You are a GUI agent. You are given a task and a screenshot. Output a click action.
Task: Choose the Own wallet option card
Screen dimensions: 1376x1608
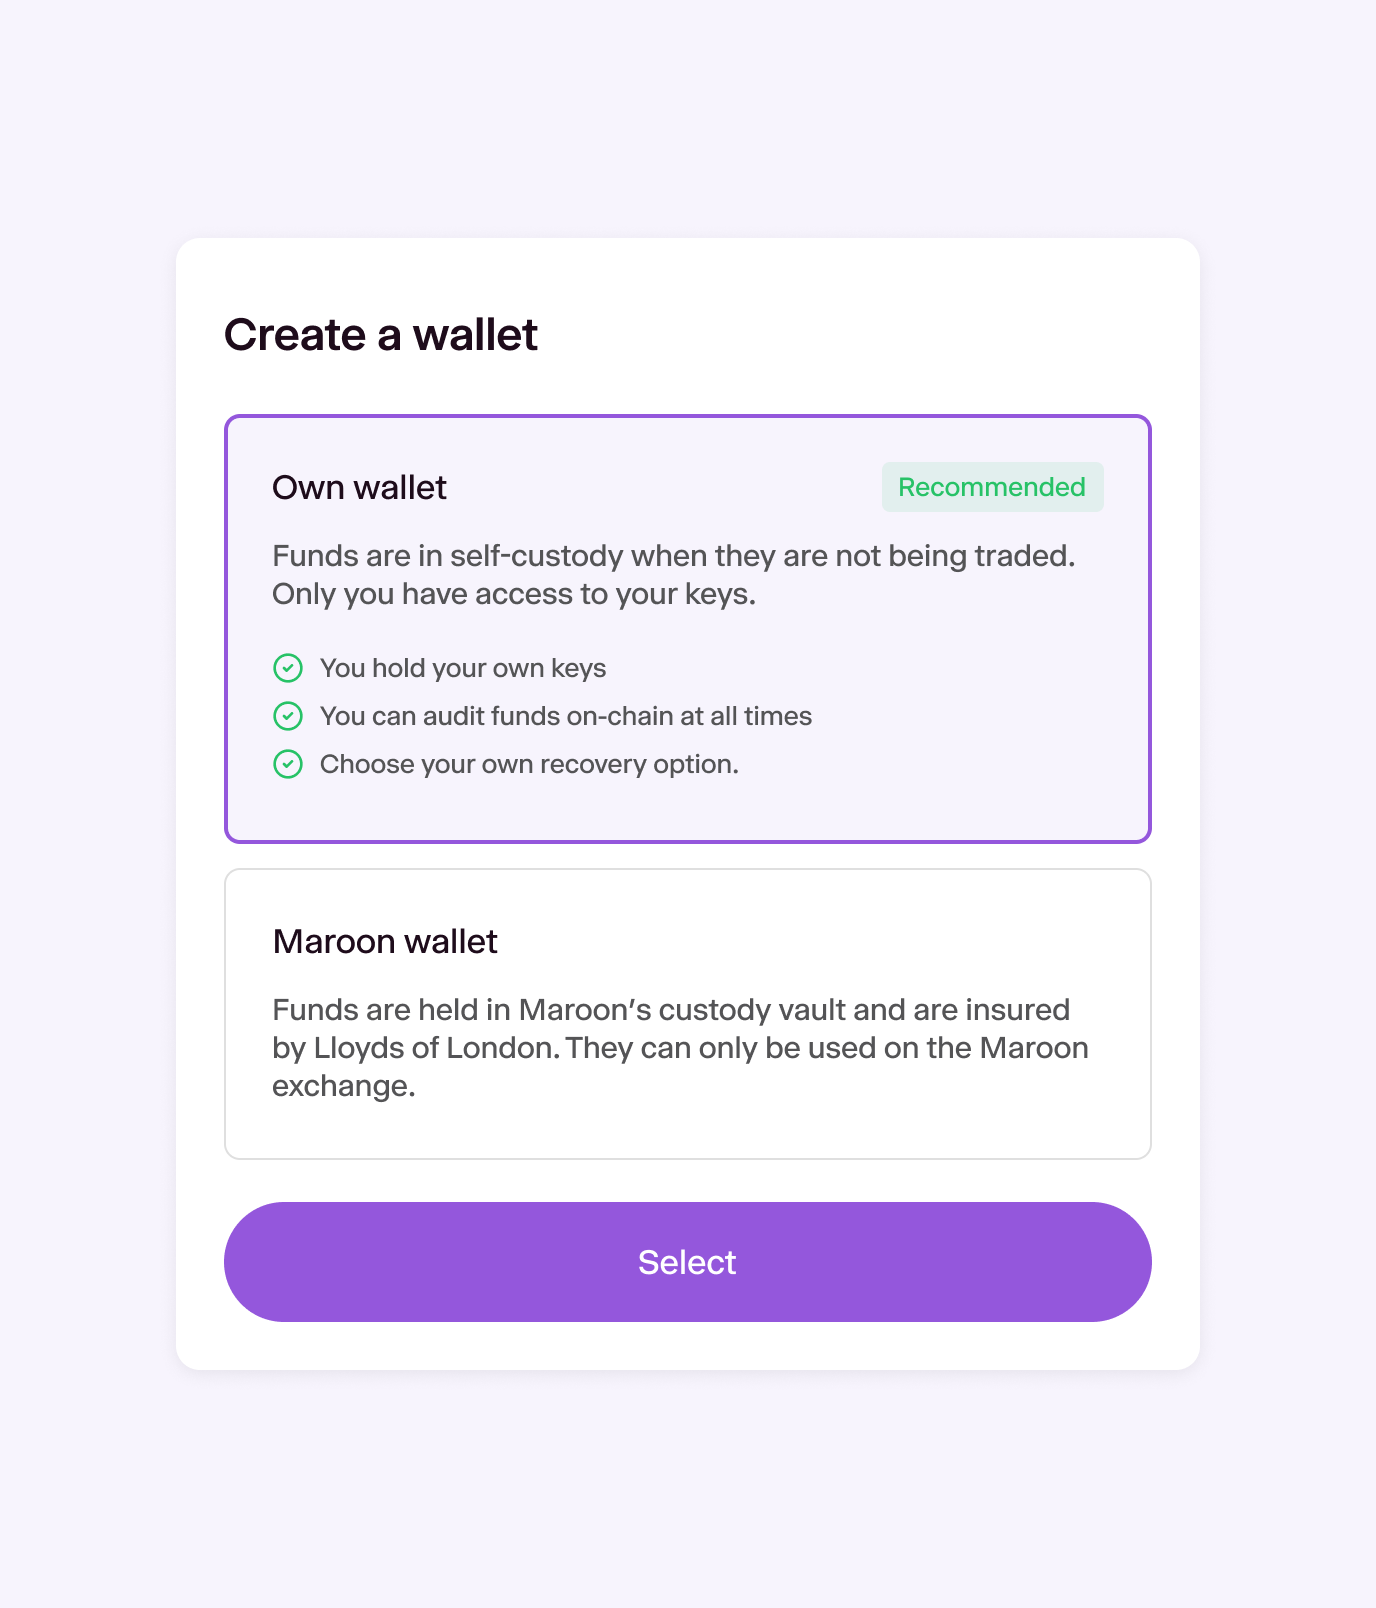[688, 629]
